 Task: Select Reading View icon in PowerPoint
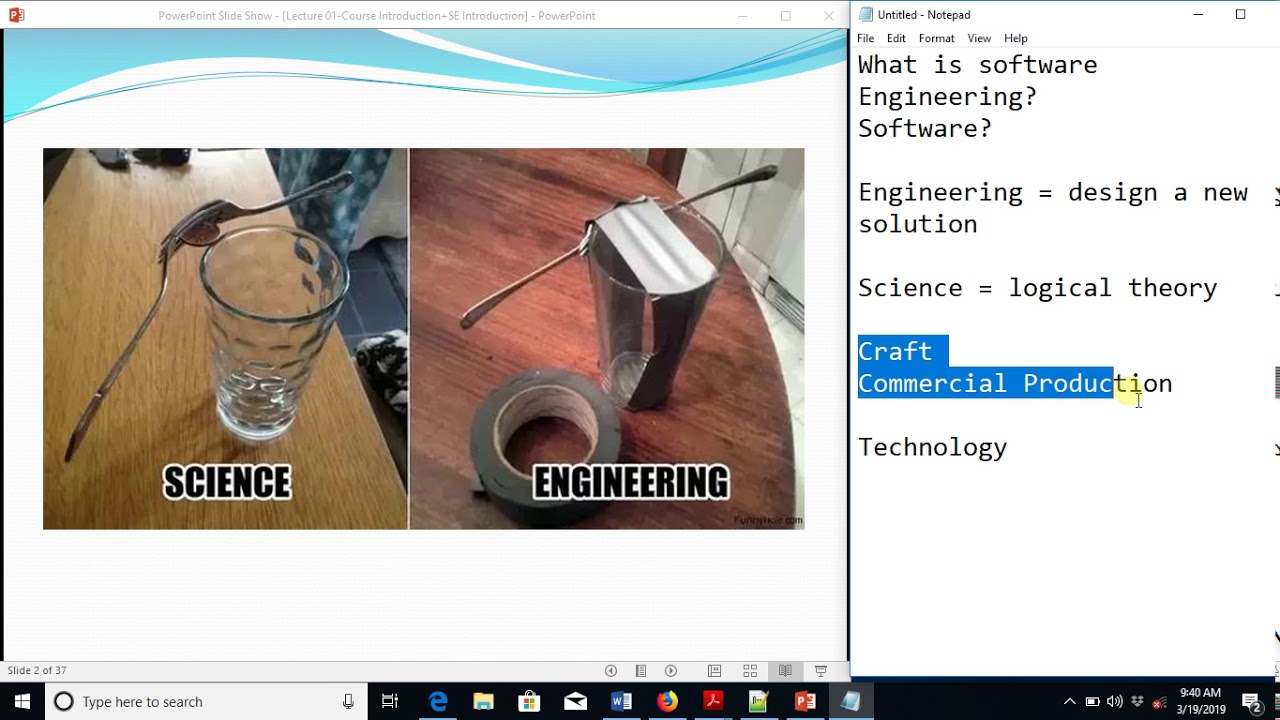[785, 671]
